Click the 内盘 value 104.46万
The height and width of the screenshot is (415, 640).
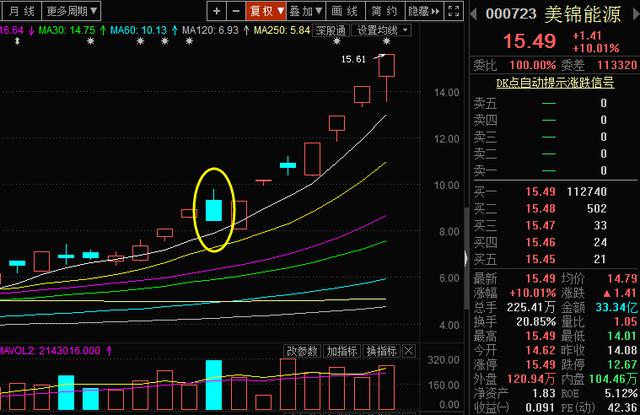pyautogui.click(x=613, y=379)
